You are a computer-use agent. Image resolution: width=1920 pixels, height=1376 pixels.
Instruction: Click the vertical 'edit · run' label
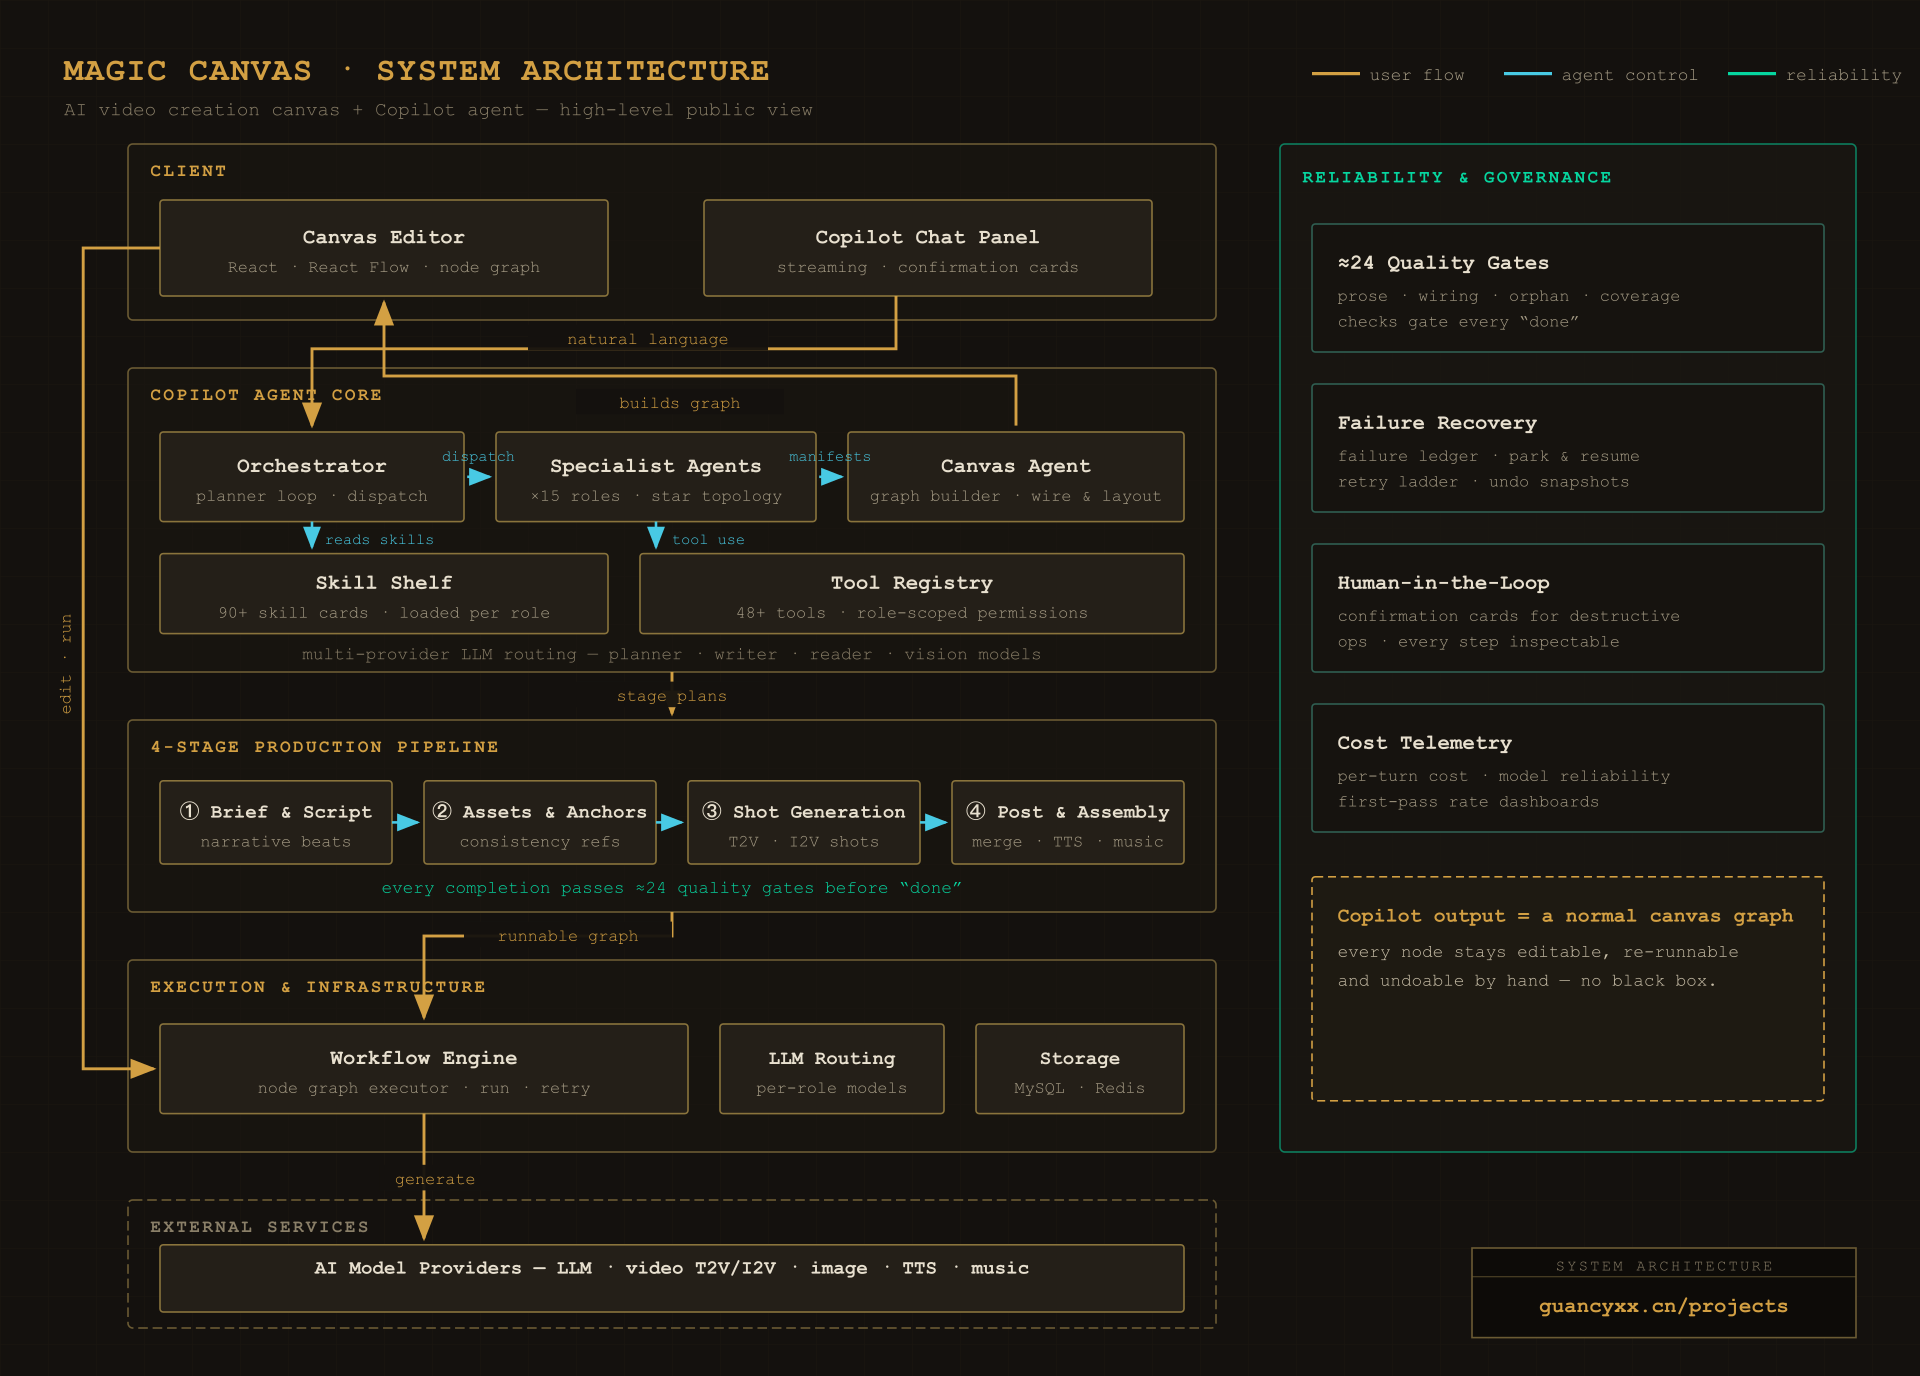click(x=66, y=664)
